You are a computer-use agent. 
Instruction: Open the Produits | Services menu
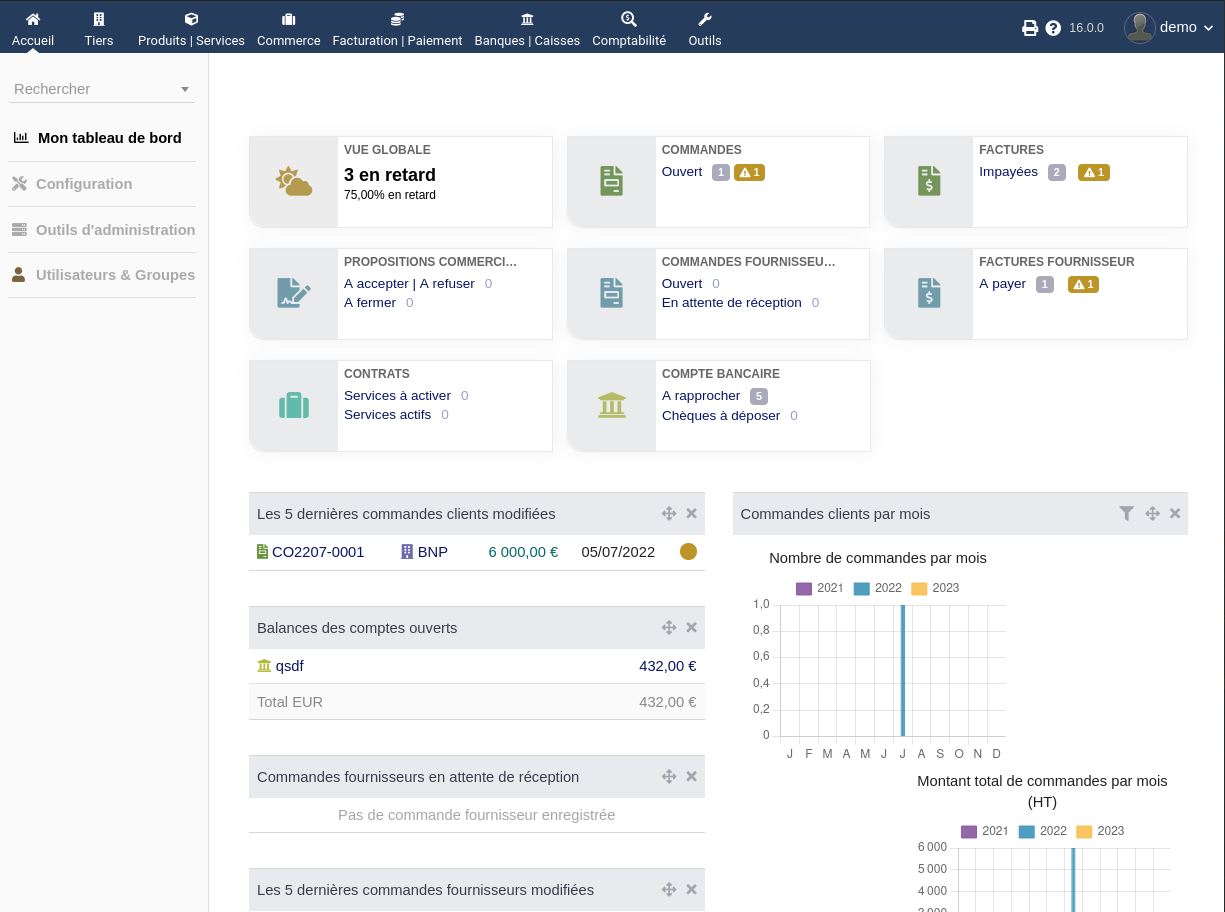(x=191, y=29)
